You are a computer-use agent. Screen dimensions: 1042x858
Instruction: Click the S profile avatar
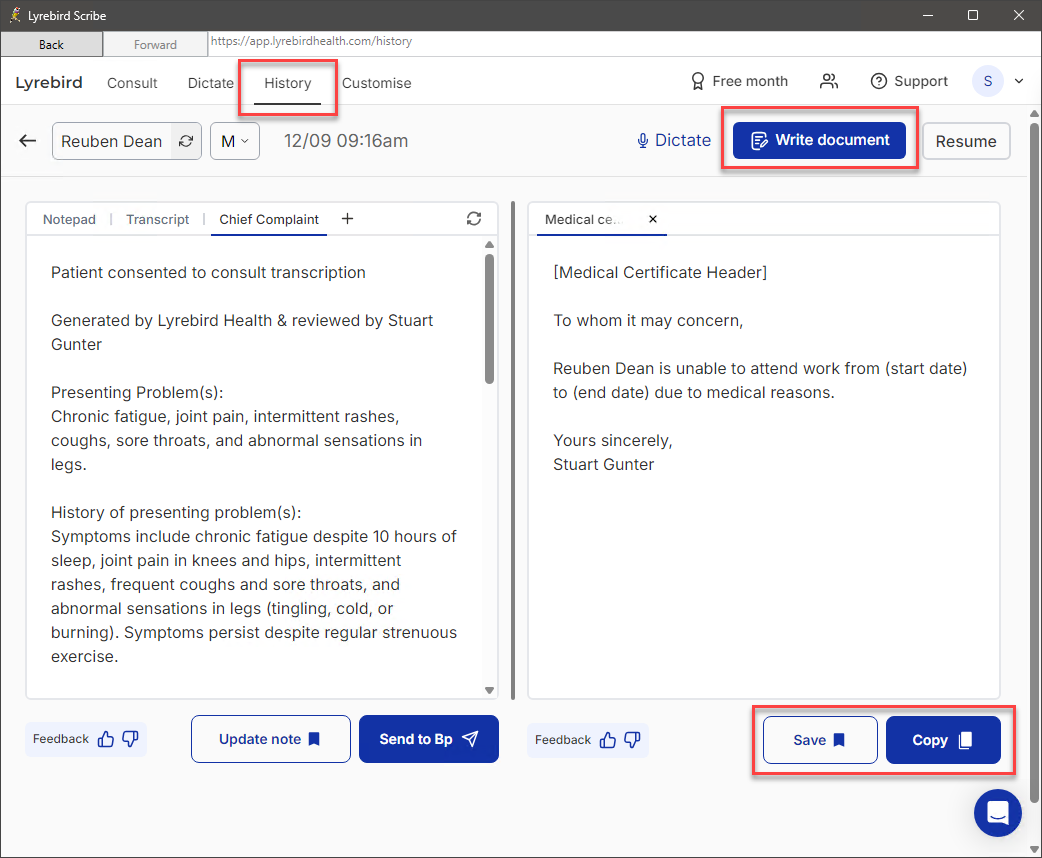[988, 81]
